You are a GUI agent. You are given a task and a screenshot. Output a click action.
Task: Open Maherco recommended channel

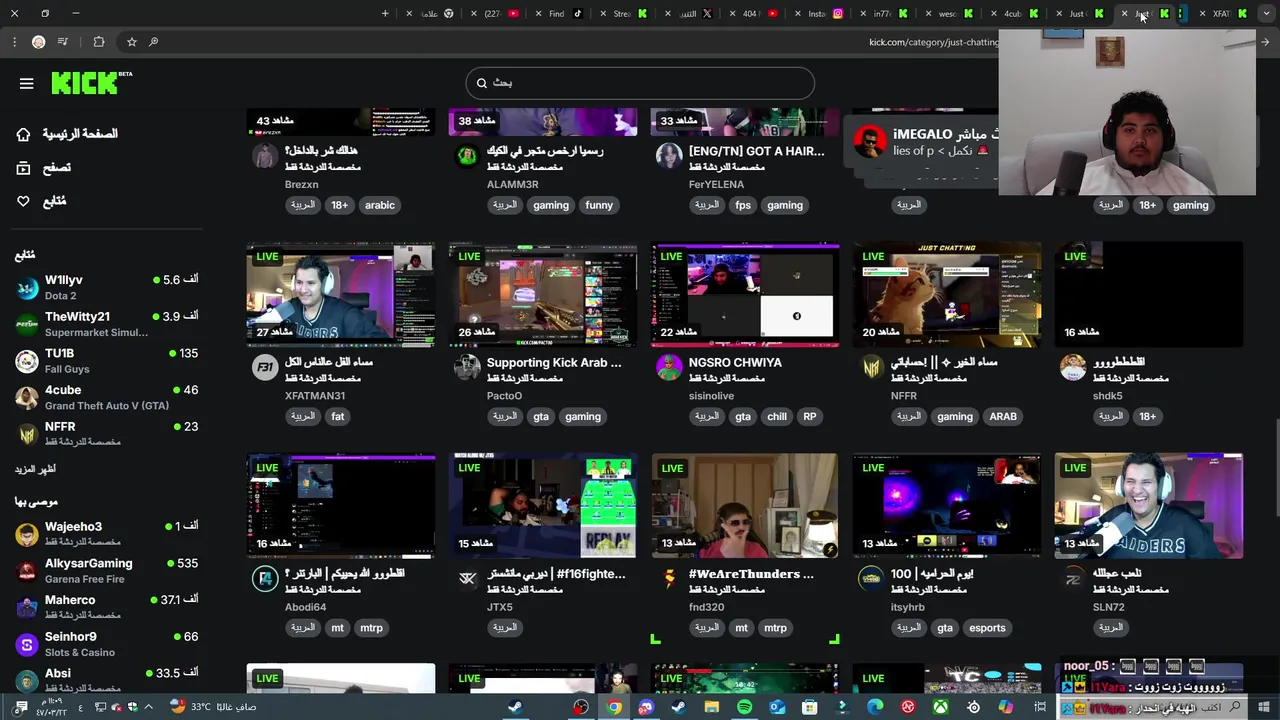(106, 606)
